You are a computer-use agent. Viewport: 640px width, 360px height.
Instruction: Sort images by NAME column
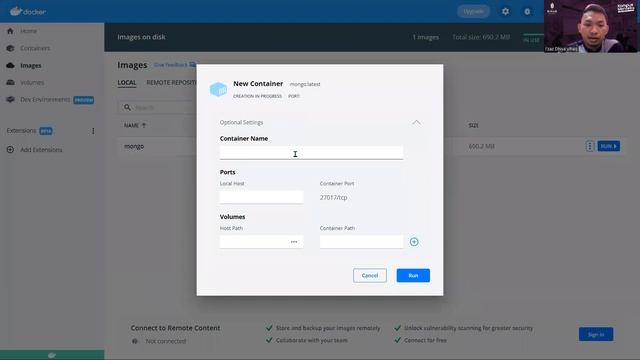tap(135, 125)
